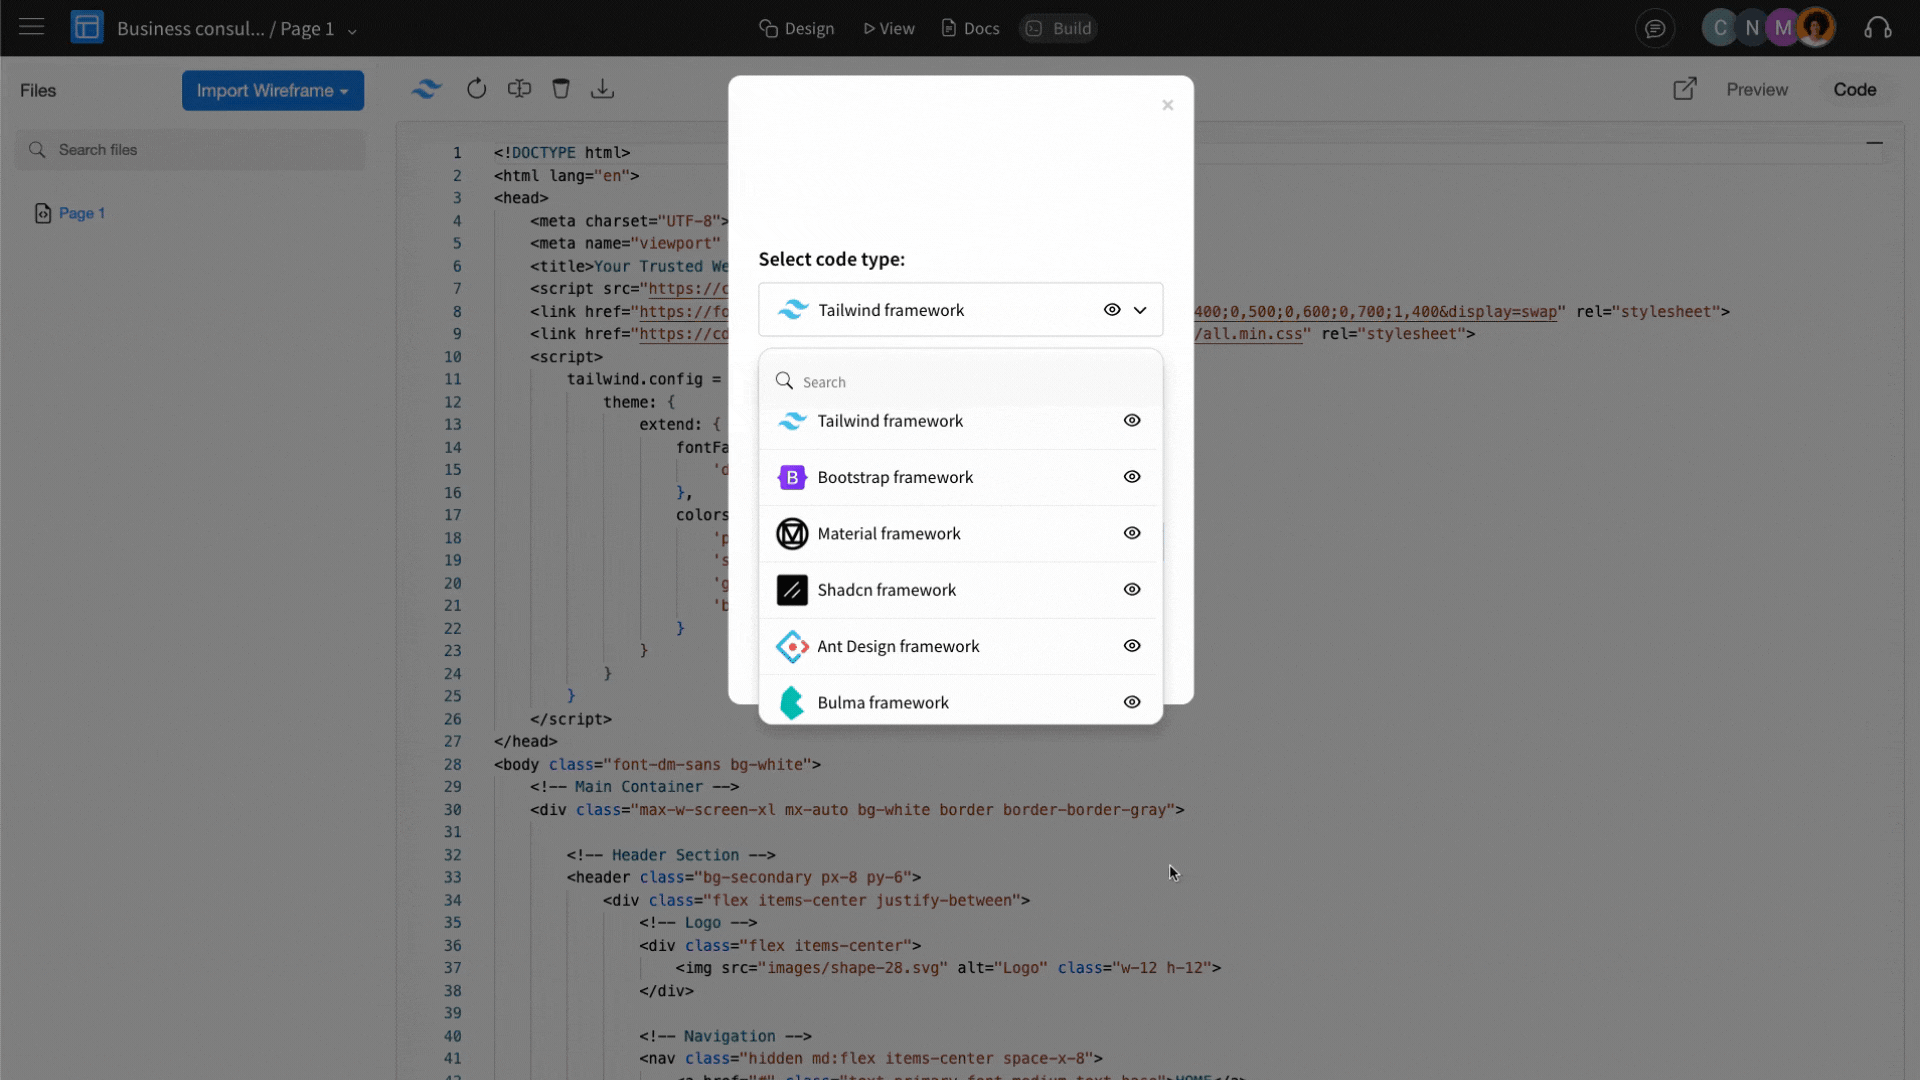Screen dimensions: 1920x1080
Task: Close the code type dialog
Action: [1167, 105]
